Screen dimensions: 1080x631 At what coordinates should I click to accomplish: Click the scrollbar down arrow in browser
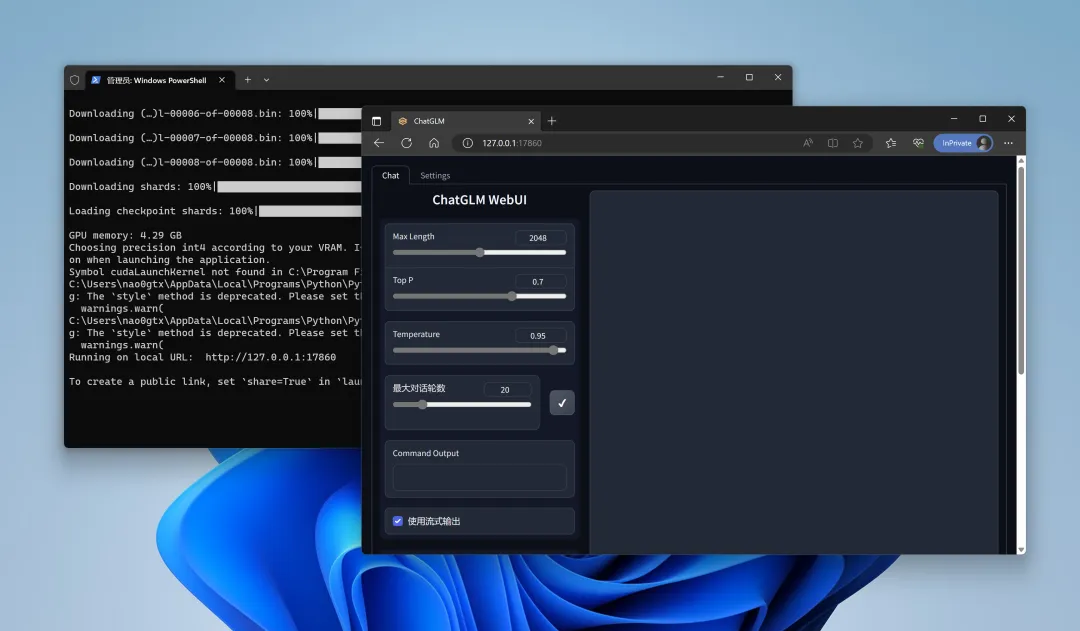pyautogui.click(x=1021, y=549)
